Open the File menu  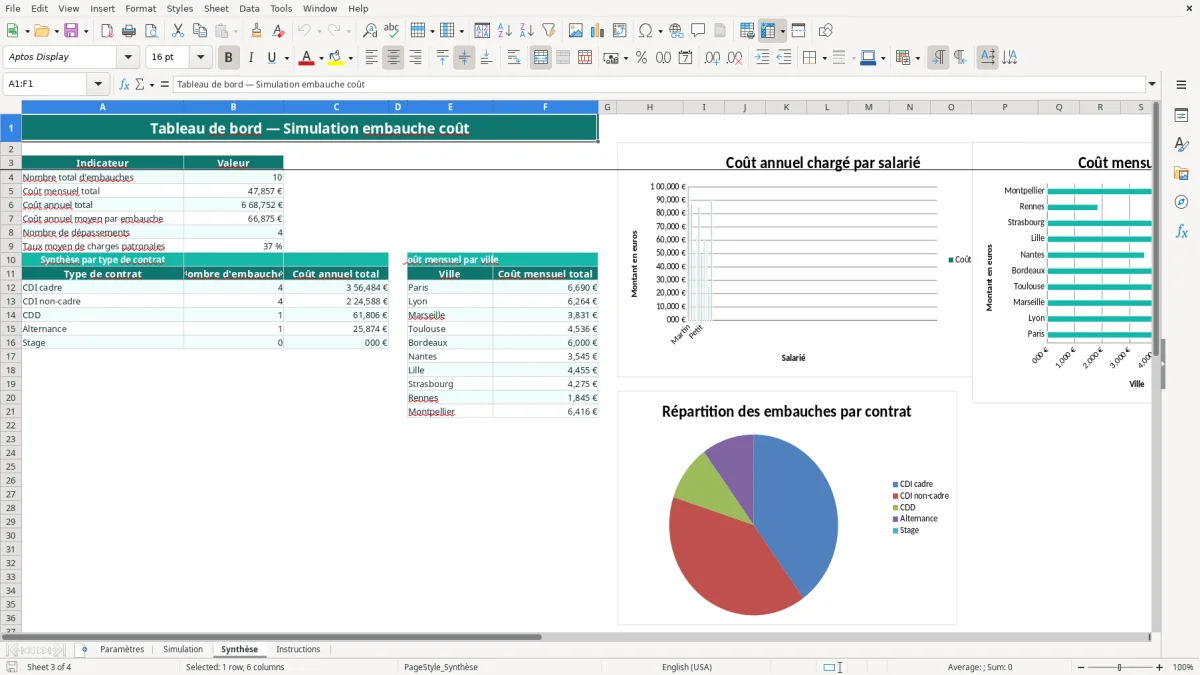[12, 8]
